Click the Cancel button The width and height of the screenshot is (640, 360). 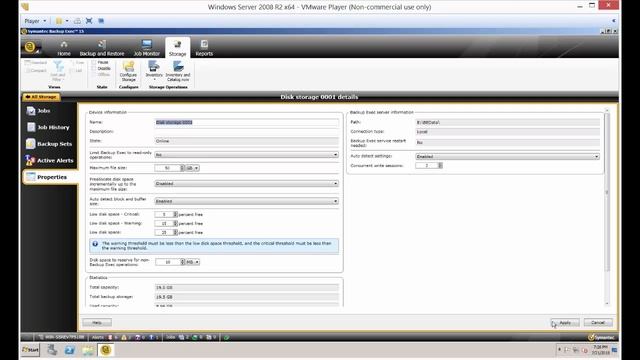click(598, 322)
